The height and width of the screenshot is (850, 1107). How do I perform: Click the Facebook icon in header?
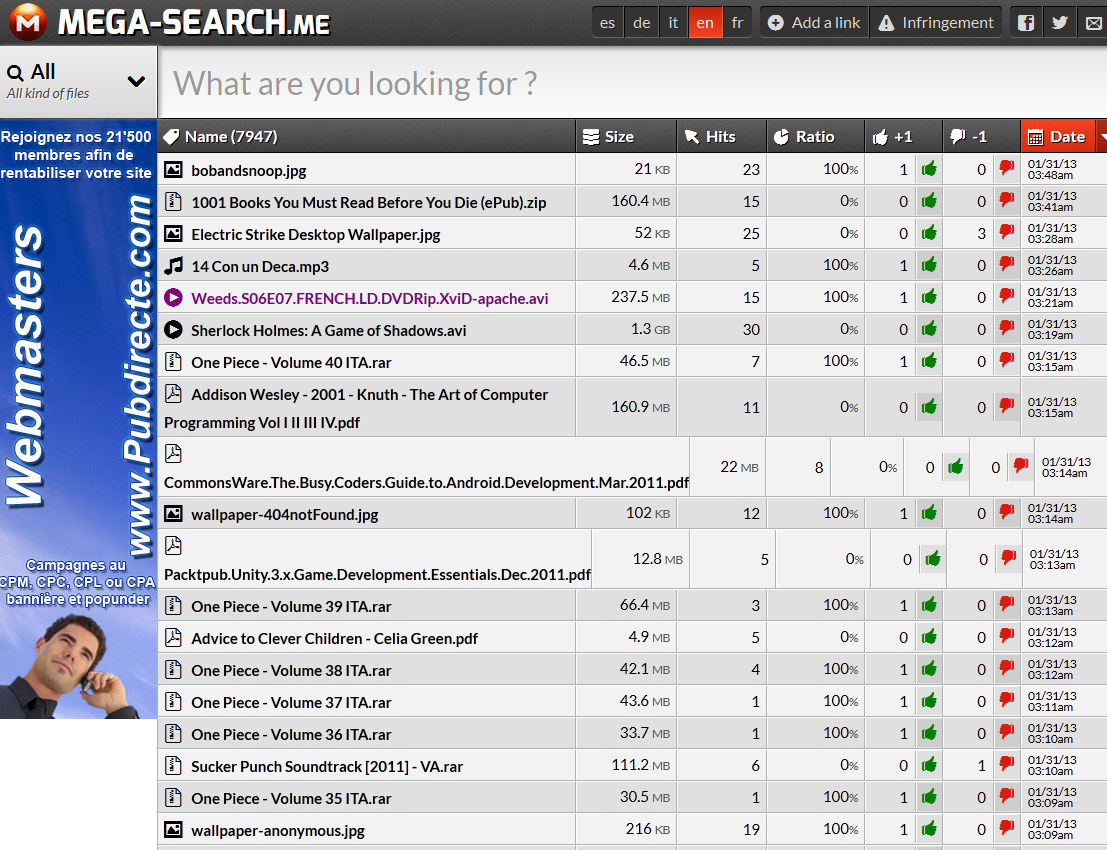1026,23
